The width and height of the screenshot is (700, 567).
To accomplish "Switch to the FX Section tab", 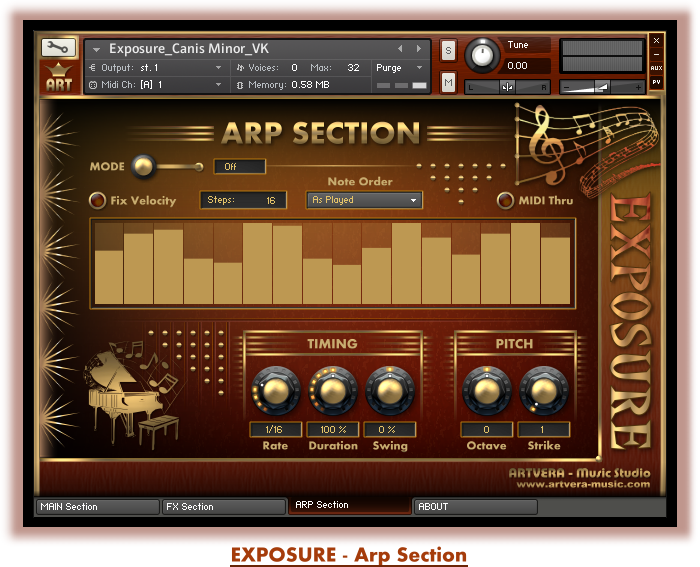I will pos(224,507).
